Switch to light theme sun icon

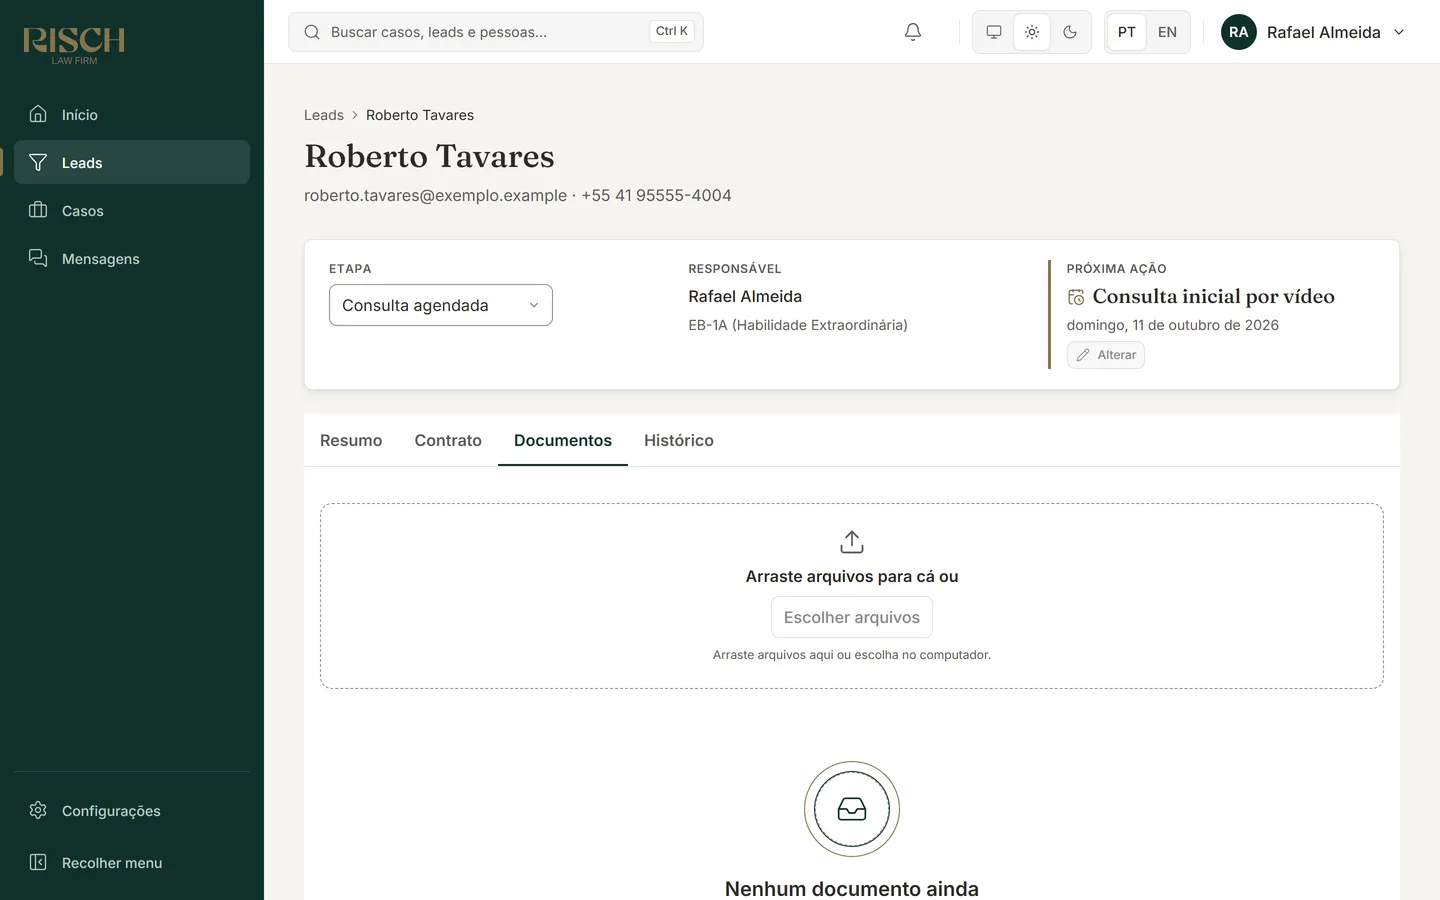[x=1032, y=32]
